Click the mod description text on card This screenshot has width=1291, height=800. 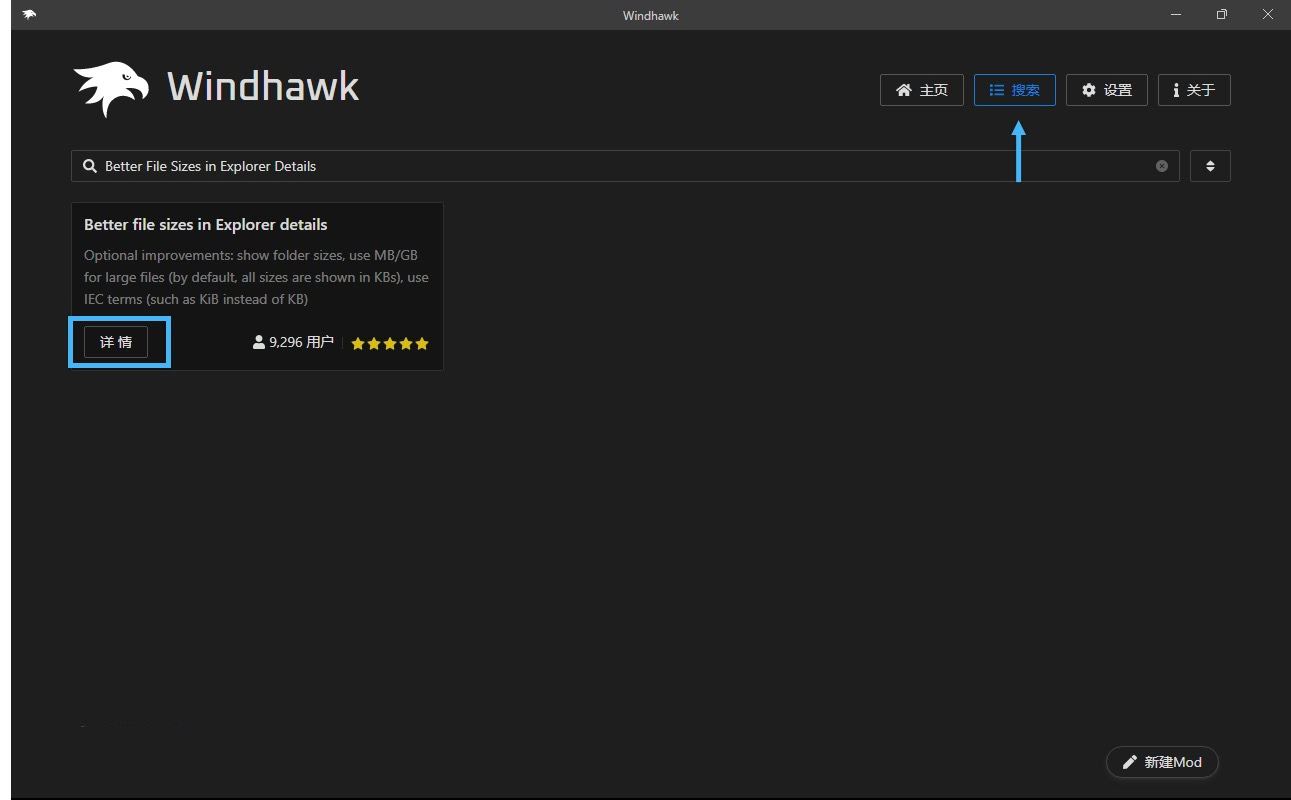pos(256,277)
